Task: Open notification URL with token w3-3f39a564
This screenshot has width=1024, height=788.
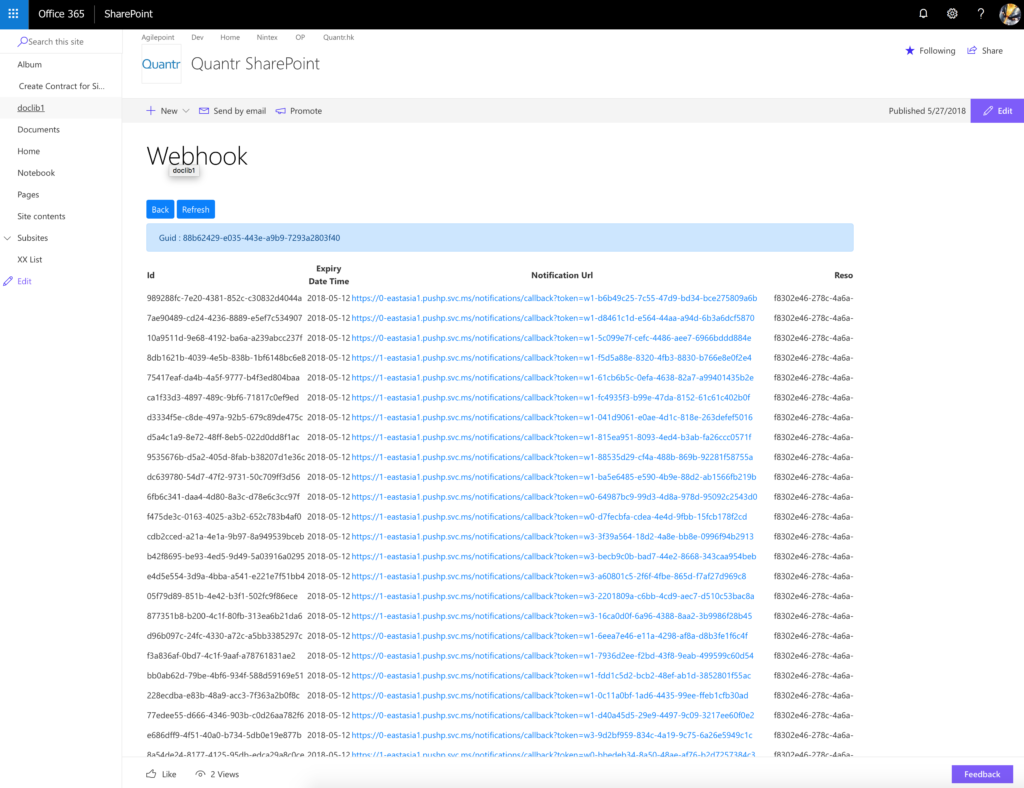Action: tap(552, 537)
